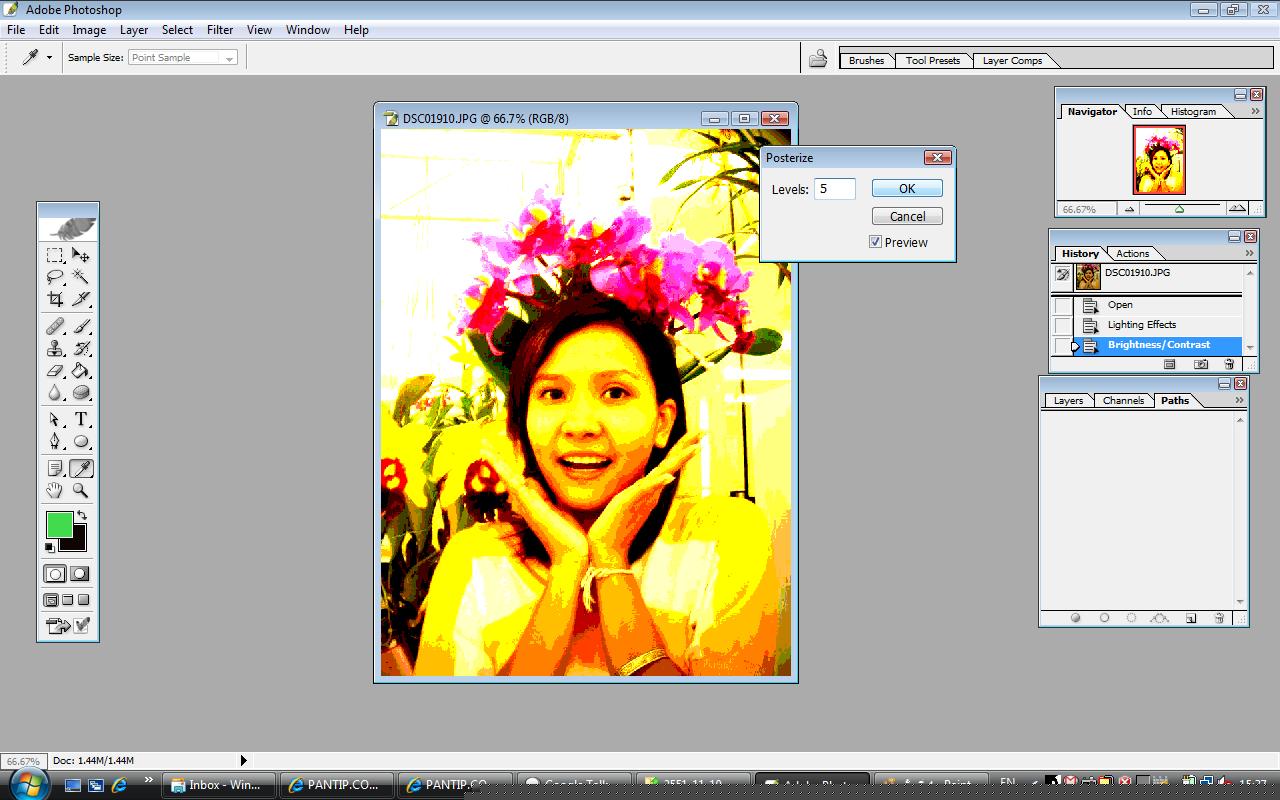
Task: Click the green foreground color swatch
Action: [57, 523]
